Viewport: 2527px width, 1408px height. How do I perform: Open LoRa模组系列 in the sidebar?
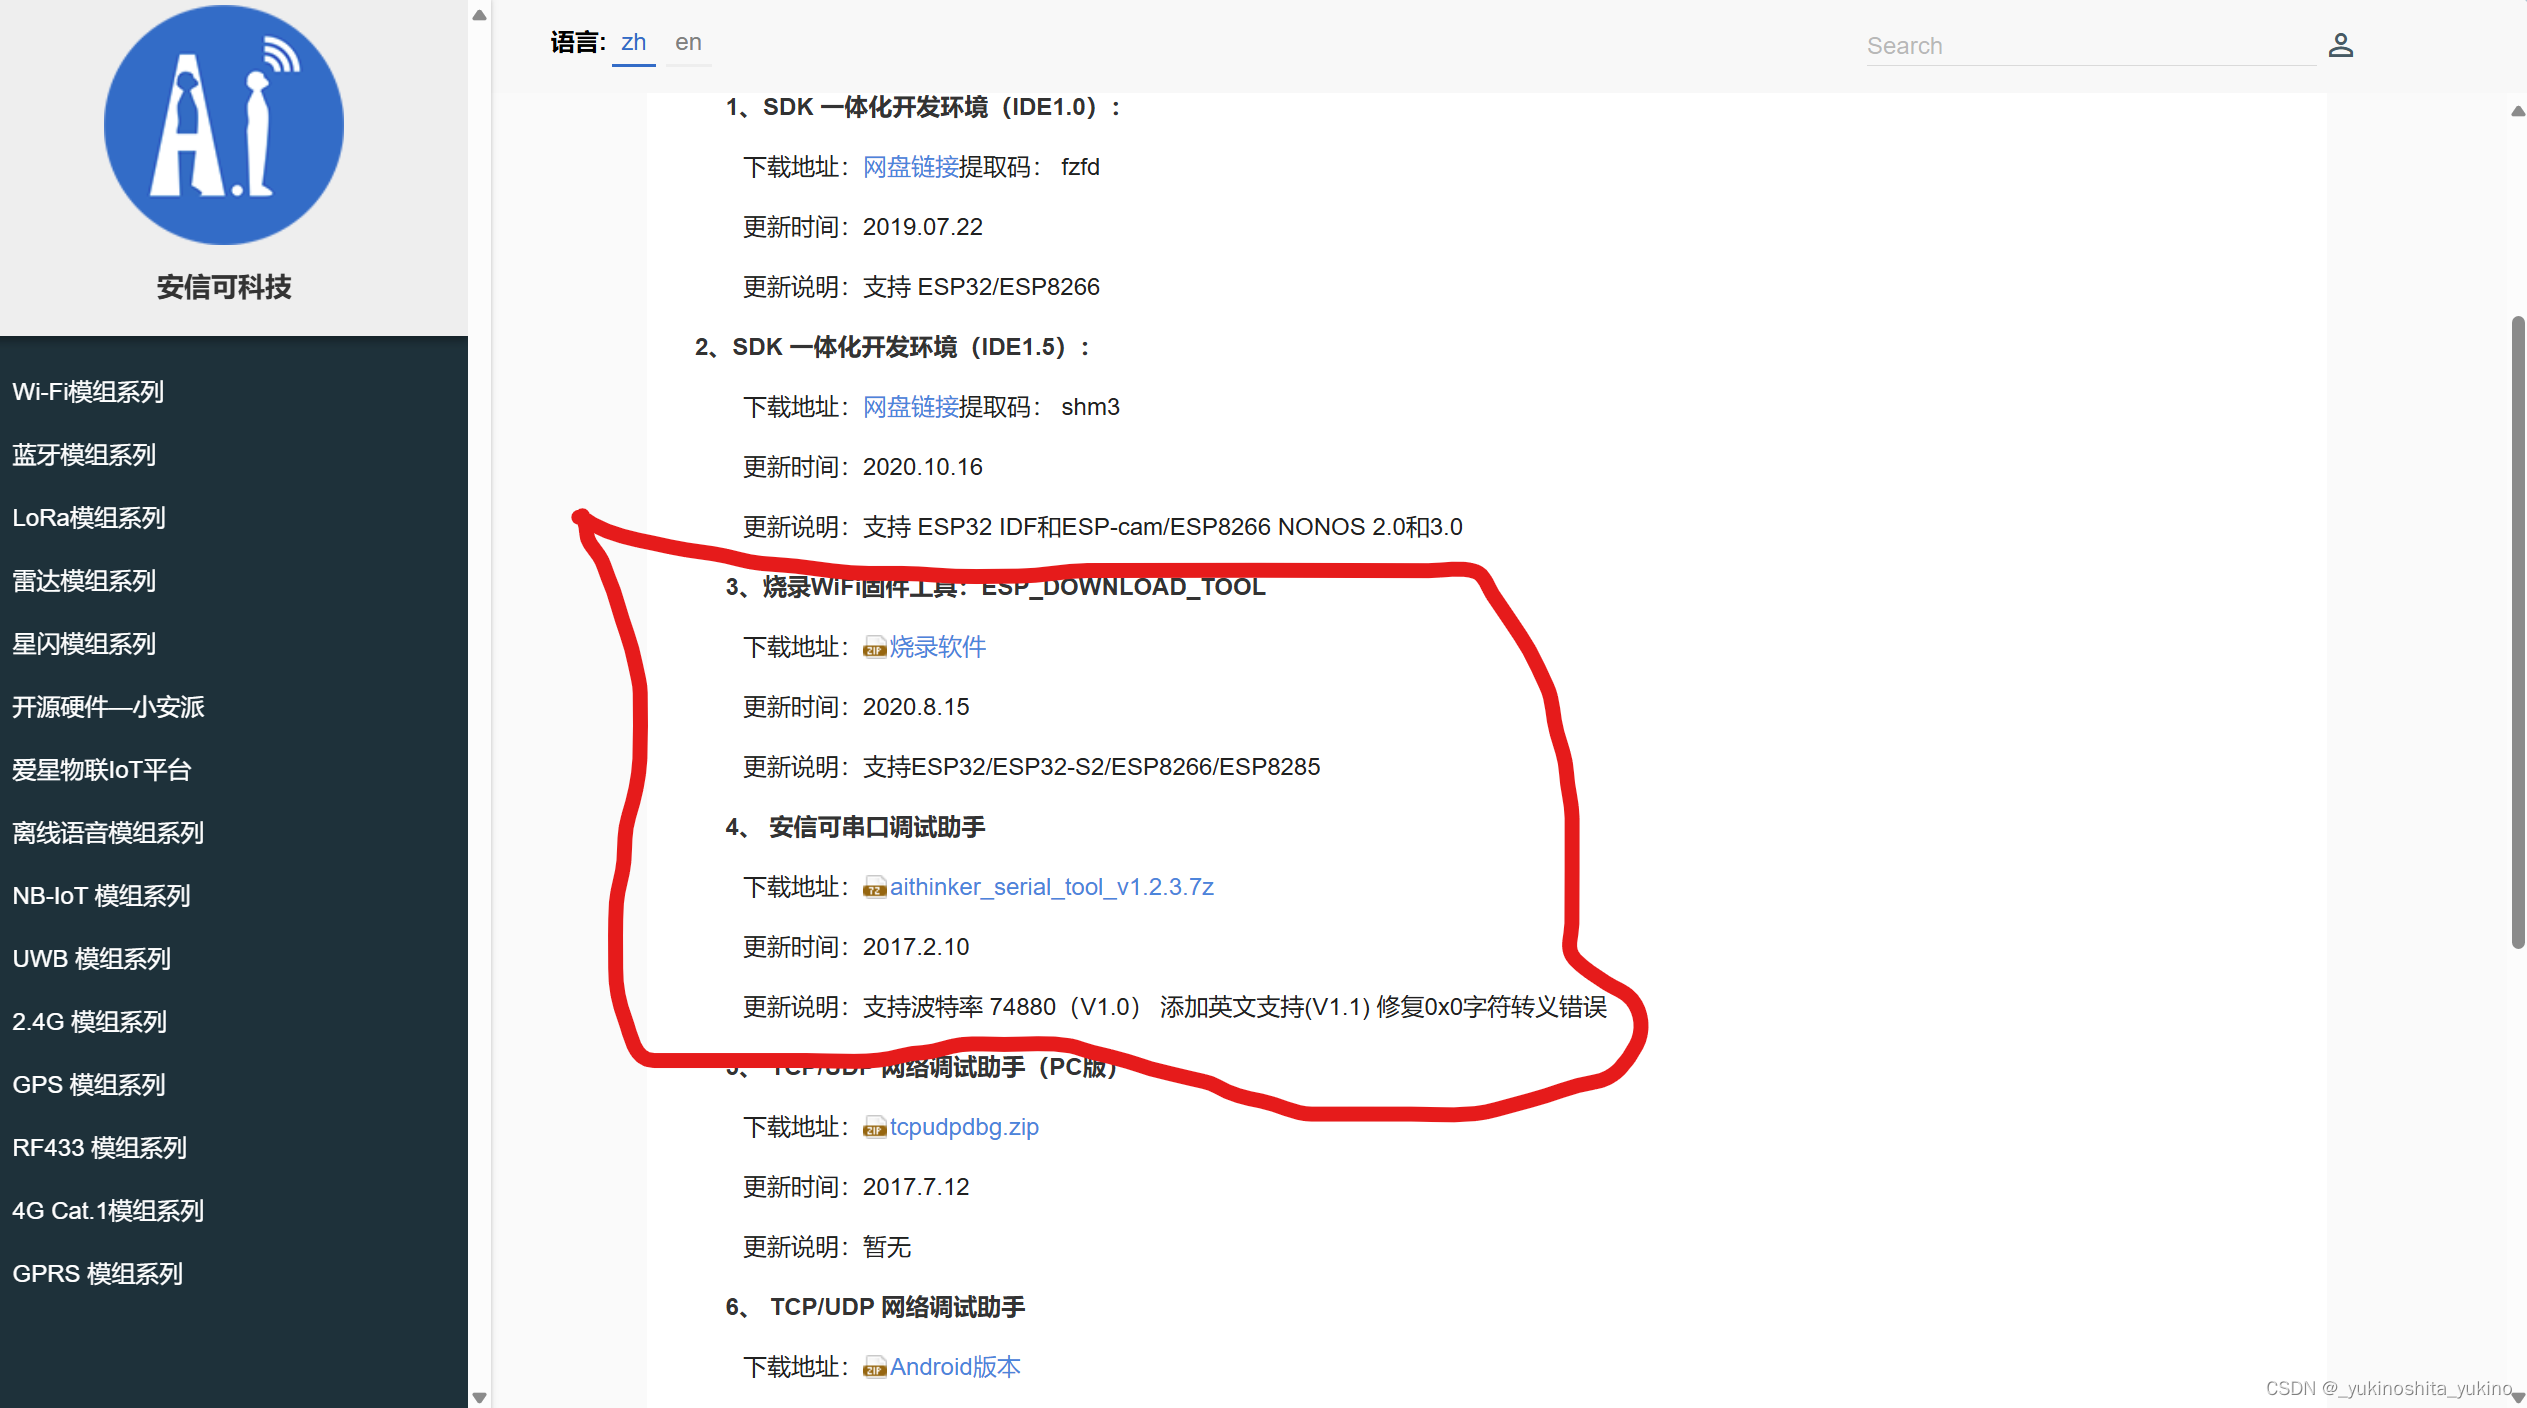89,518
